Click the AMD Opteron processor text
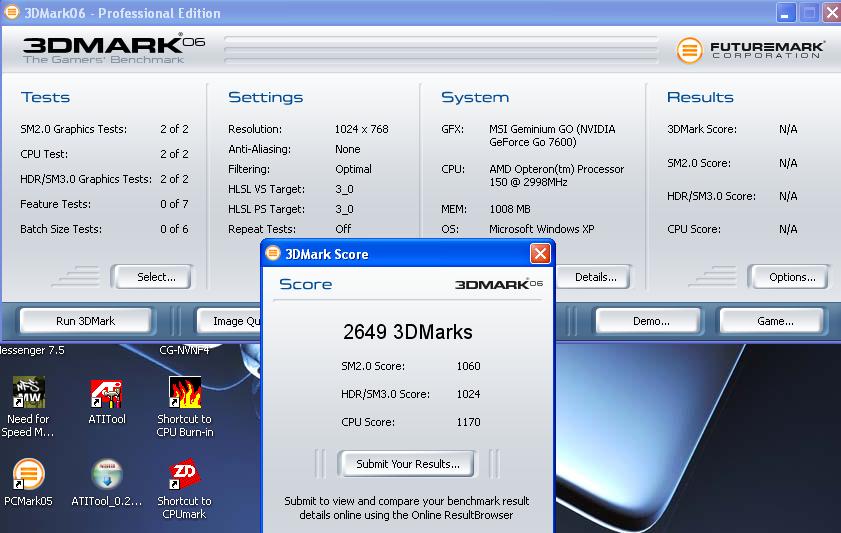This screenshot has height=533, width=841. [x=556, y=175]
